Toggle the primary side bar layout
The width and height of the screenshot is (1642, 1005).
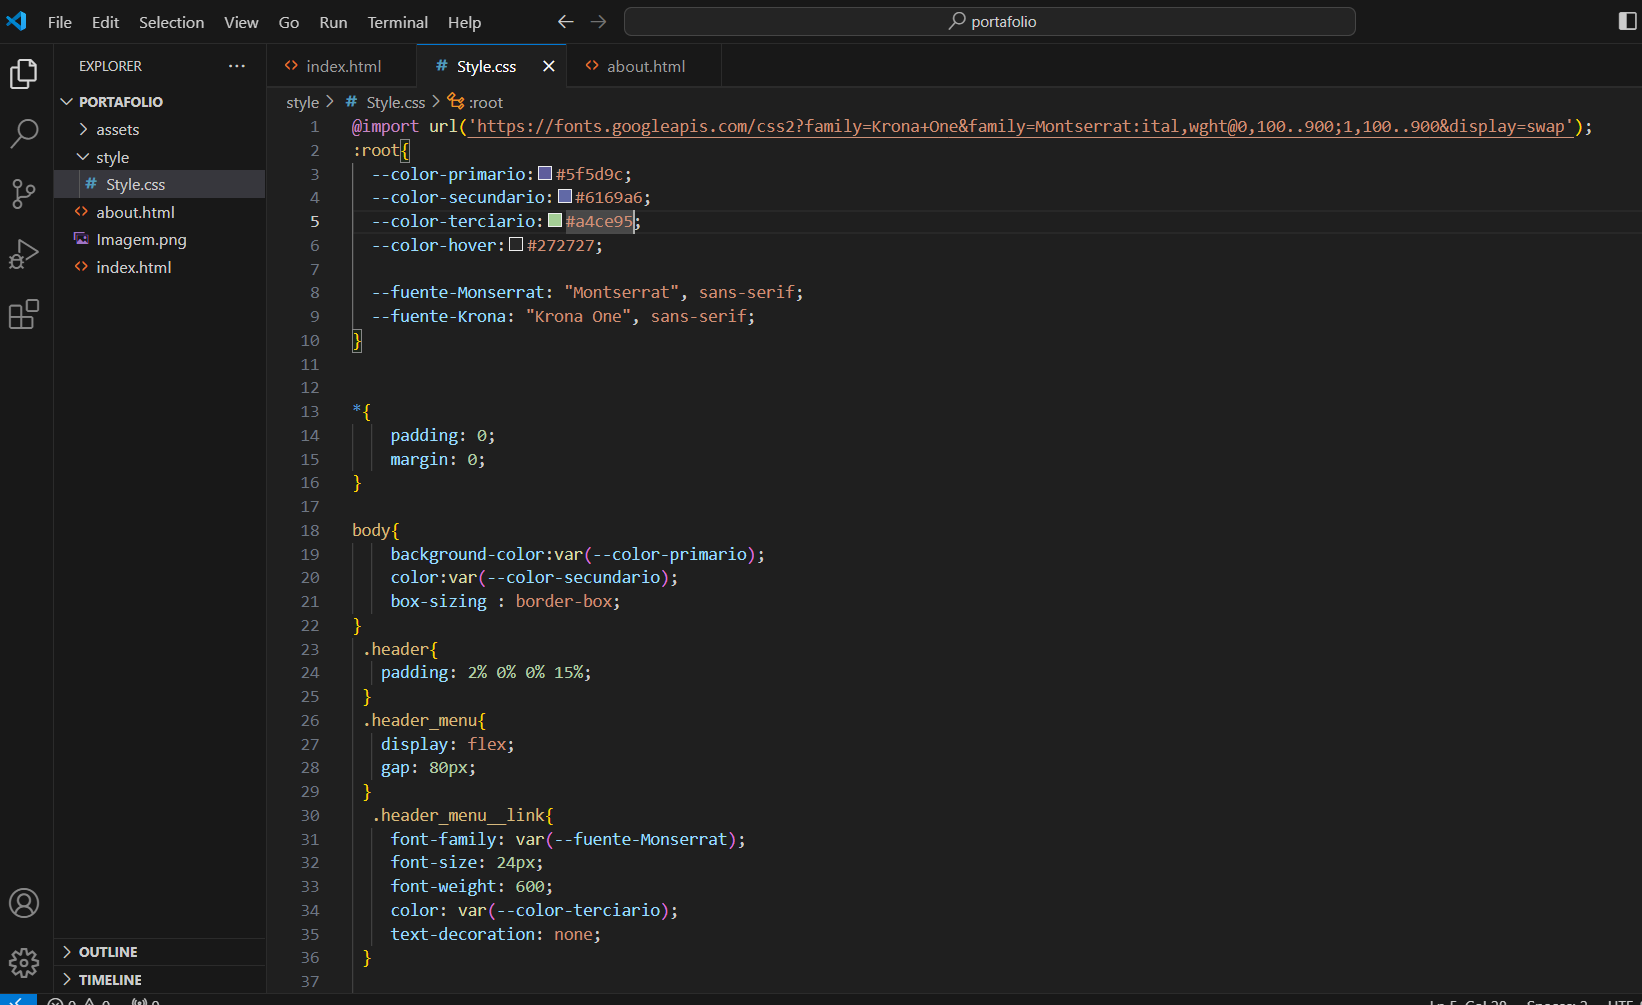(x=1627, y=21)
